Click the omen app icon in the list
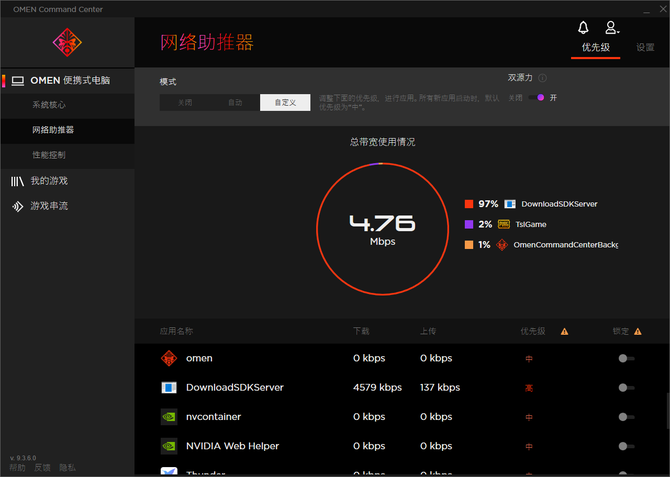 click(169, 358)
